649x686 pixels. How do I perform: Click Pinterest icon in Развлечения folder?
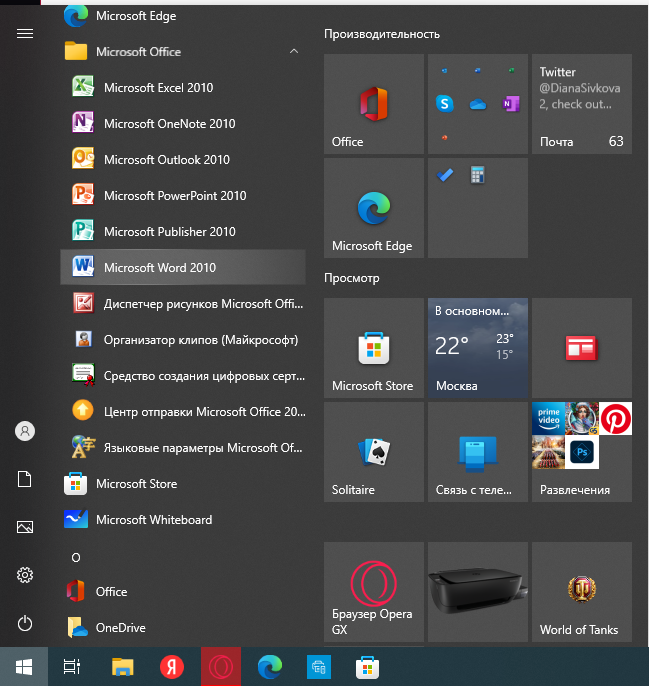pos(615,418)
